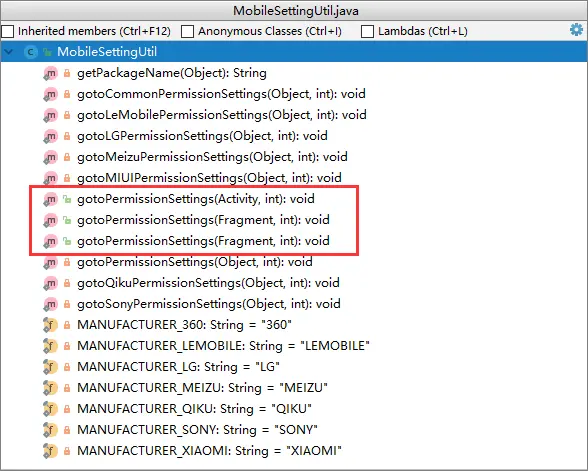
Task: Select gotoPermissionSettings(Object, int): void
Action: coord(195,262)
